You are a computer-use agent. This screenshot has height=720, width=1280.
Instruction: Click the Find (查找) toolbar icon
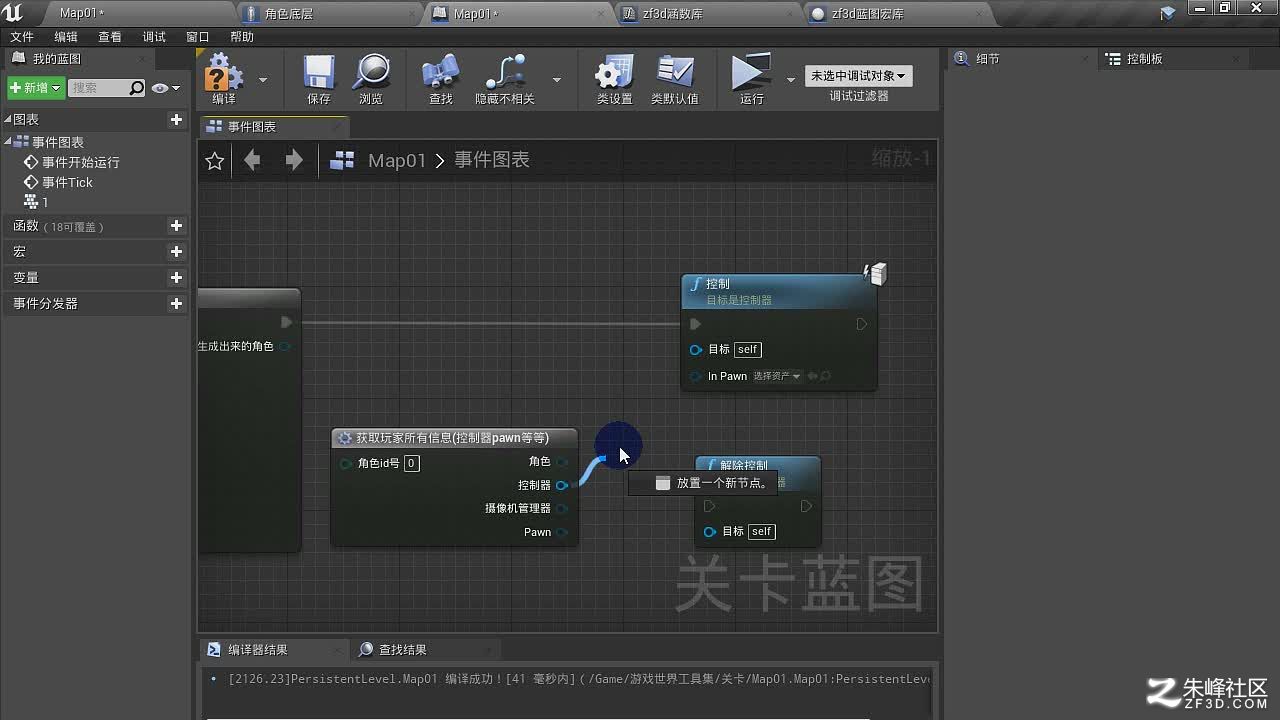(441, 79)
